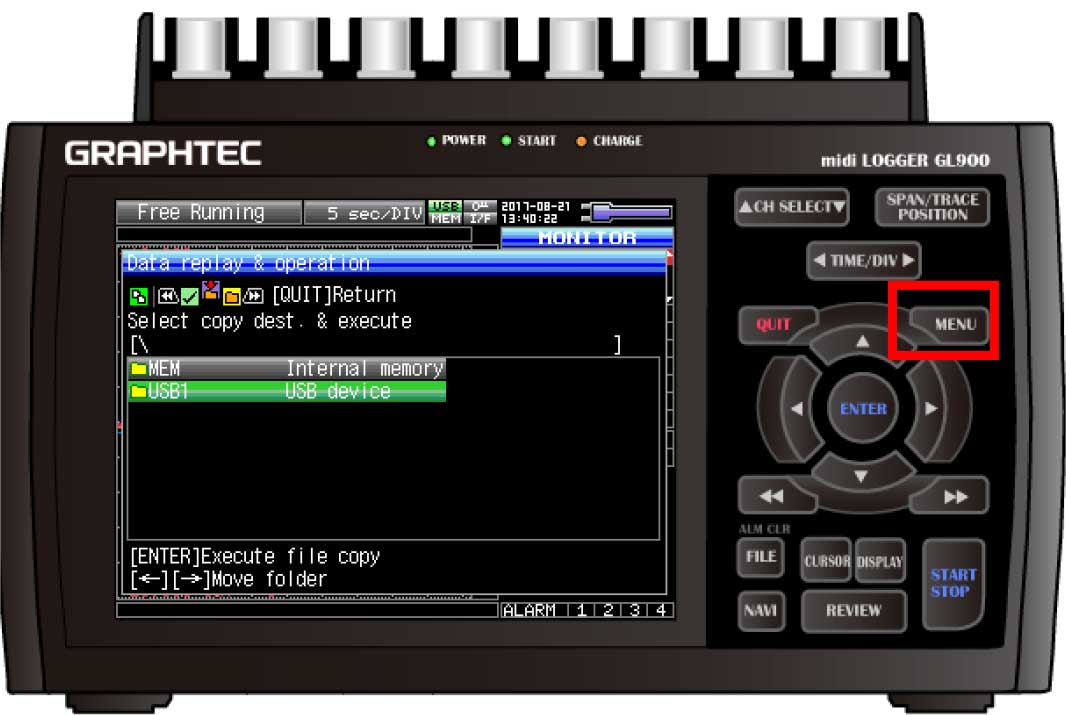This screenshot has height=715, width=1066.
Task: Toggle the START STOP key
Action: pyautogui.click(x=952, y=583)
